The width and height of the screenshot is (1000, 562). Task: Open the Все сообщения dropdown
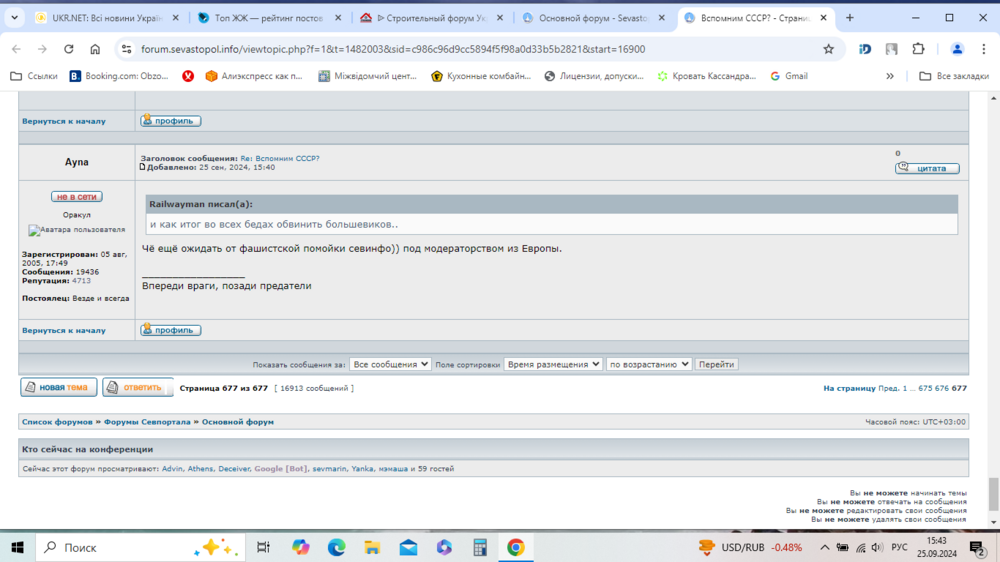[x=390, y=364]
